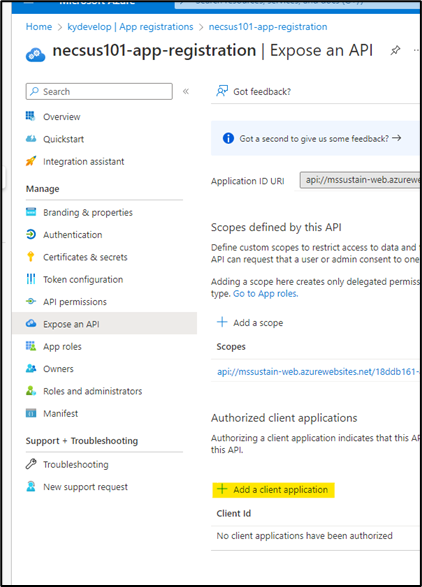
Task: Click the Application ID URI field
Action: (x=359, y=180)
